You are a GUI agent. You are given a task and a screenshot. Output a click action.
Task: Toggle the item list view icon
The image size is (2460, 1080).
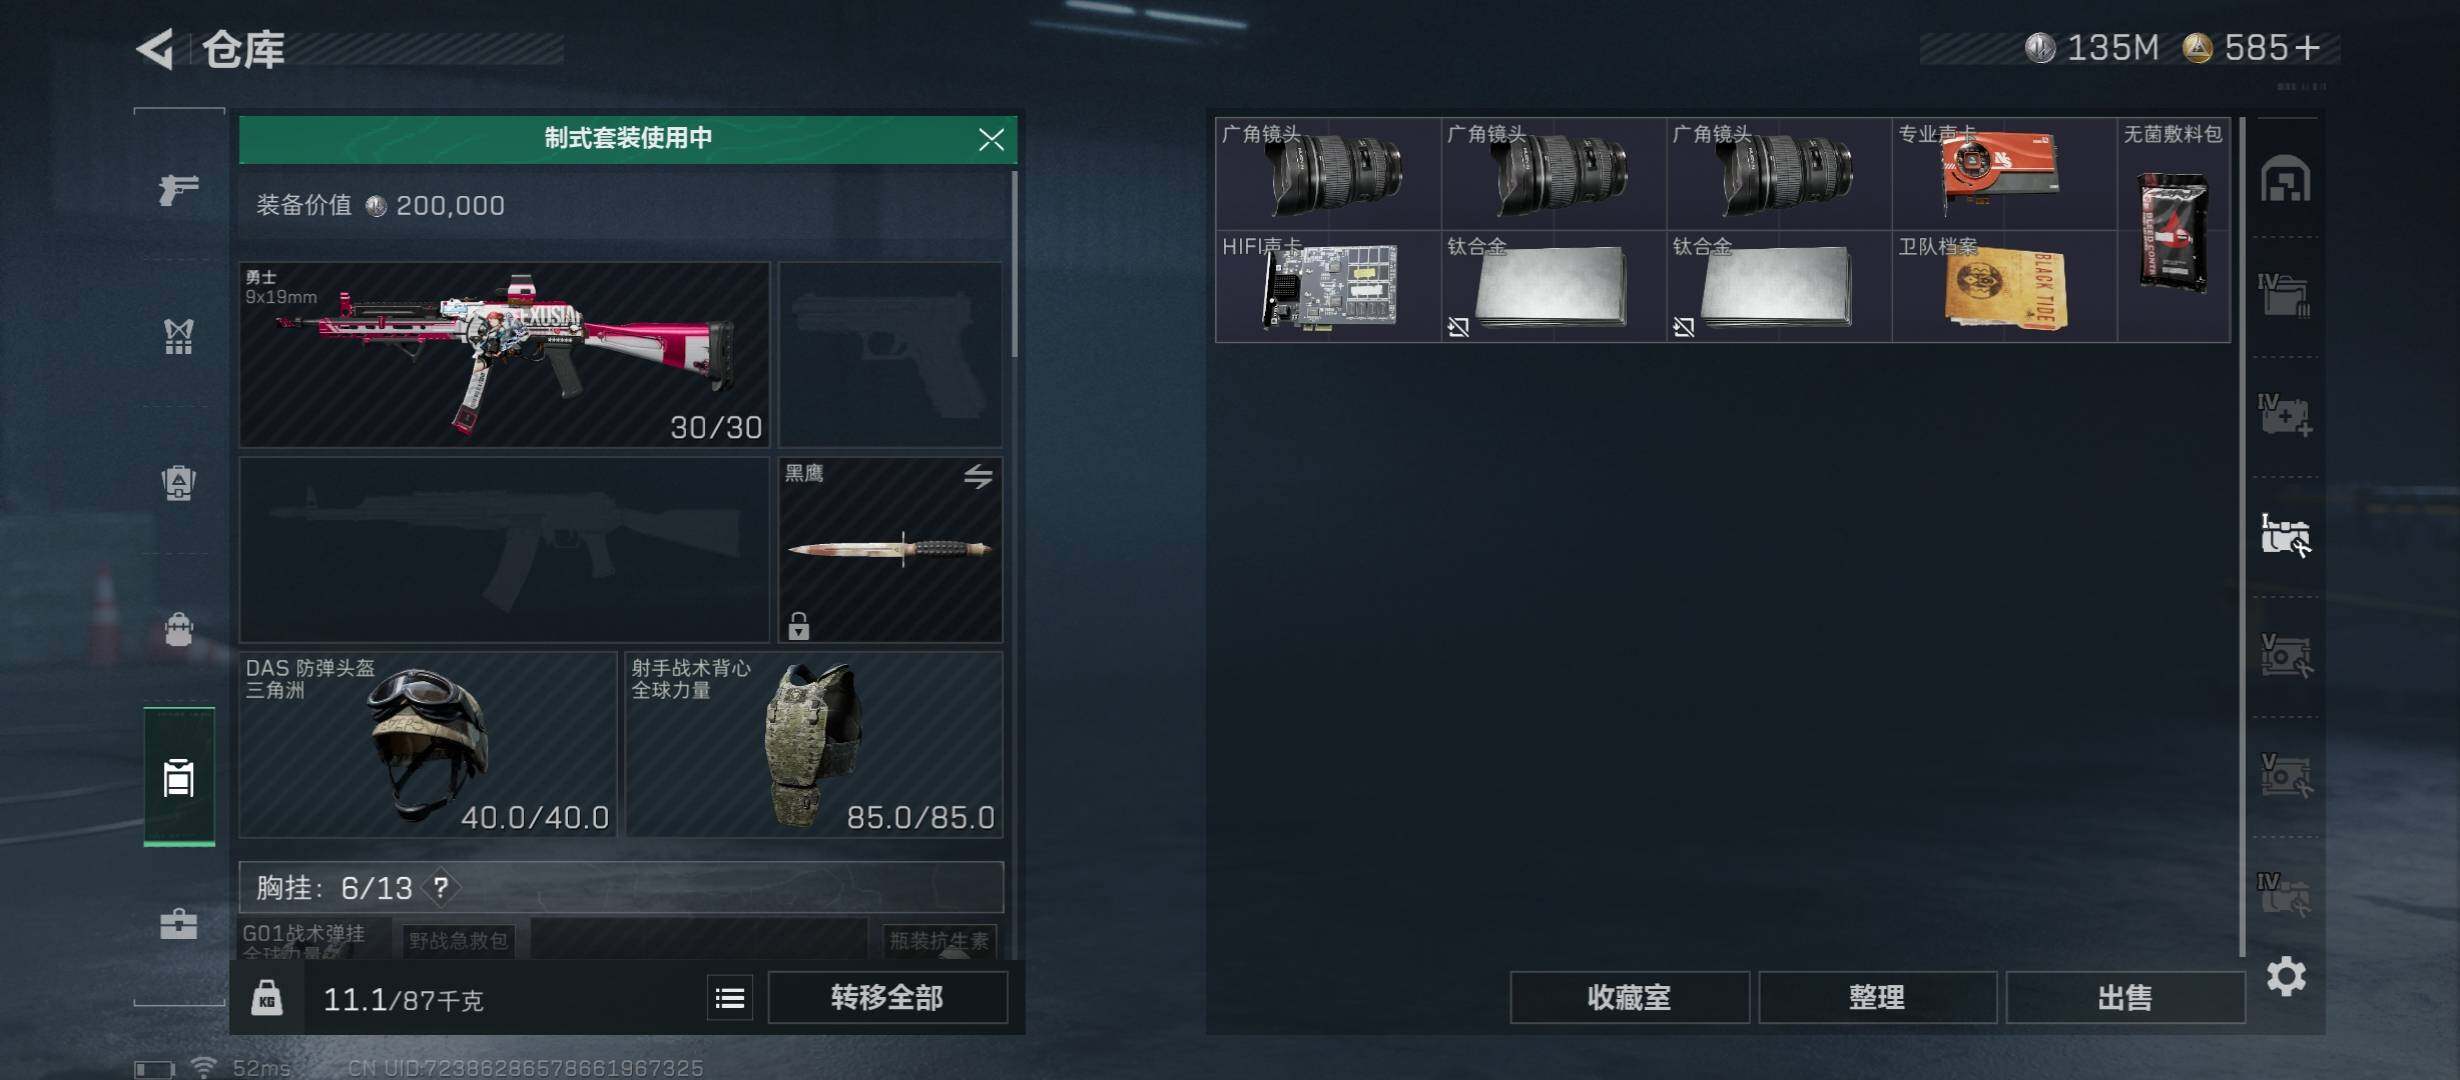coord(730,998)
